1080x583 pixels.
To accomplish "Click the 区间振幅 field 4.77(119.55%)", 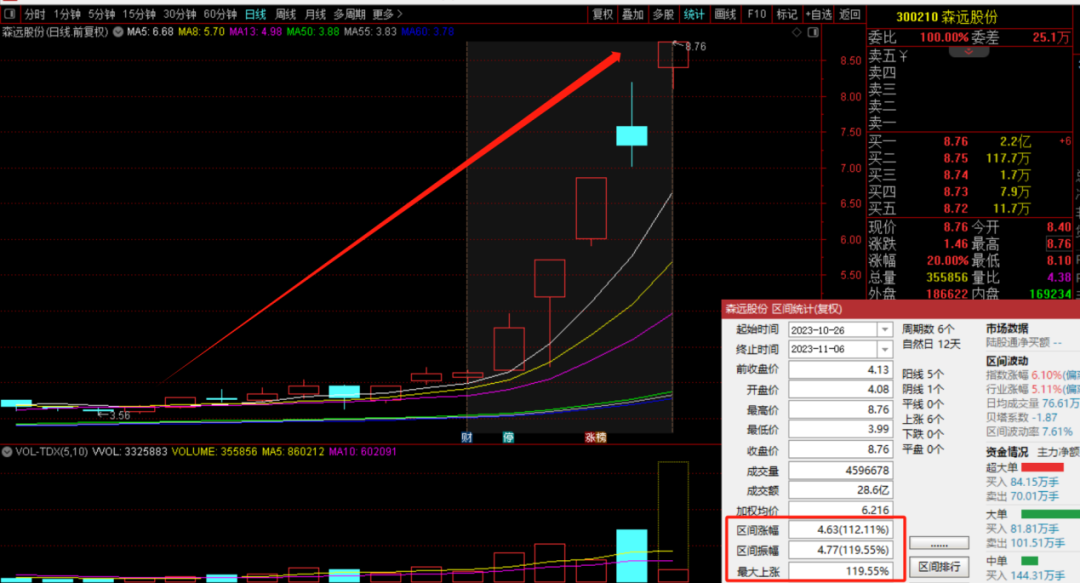I will [840, 551].
